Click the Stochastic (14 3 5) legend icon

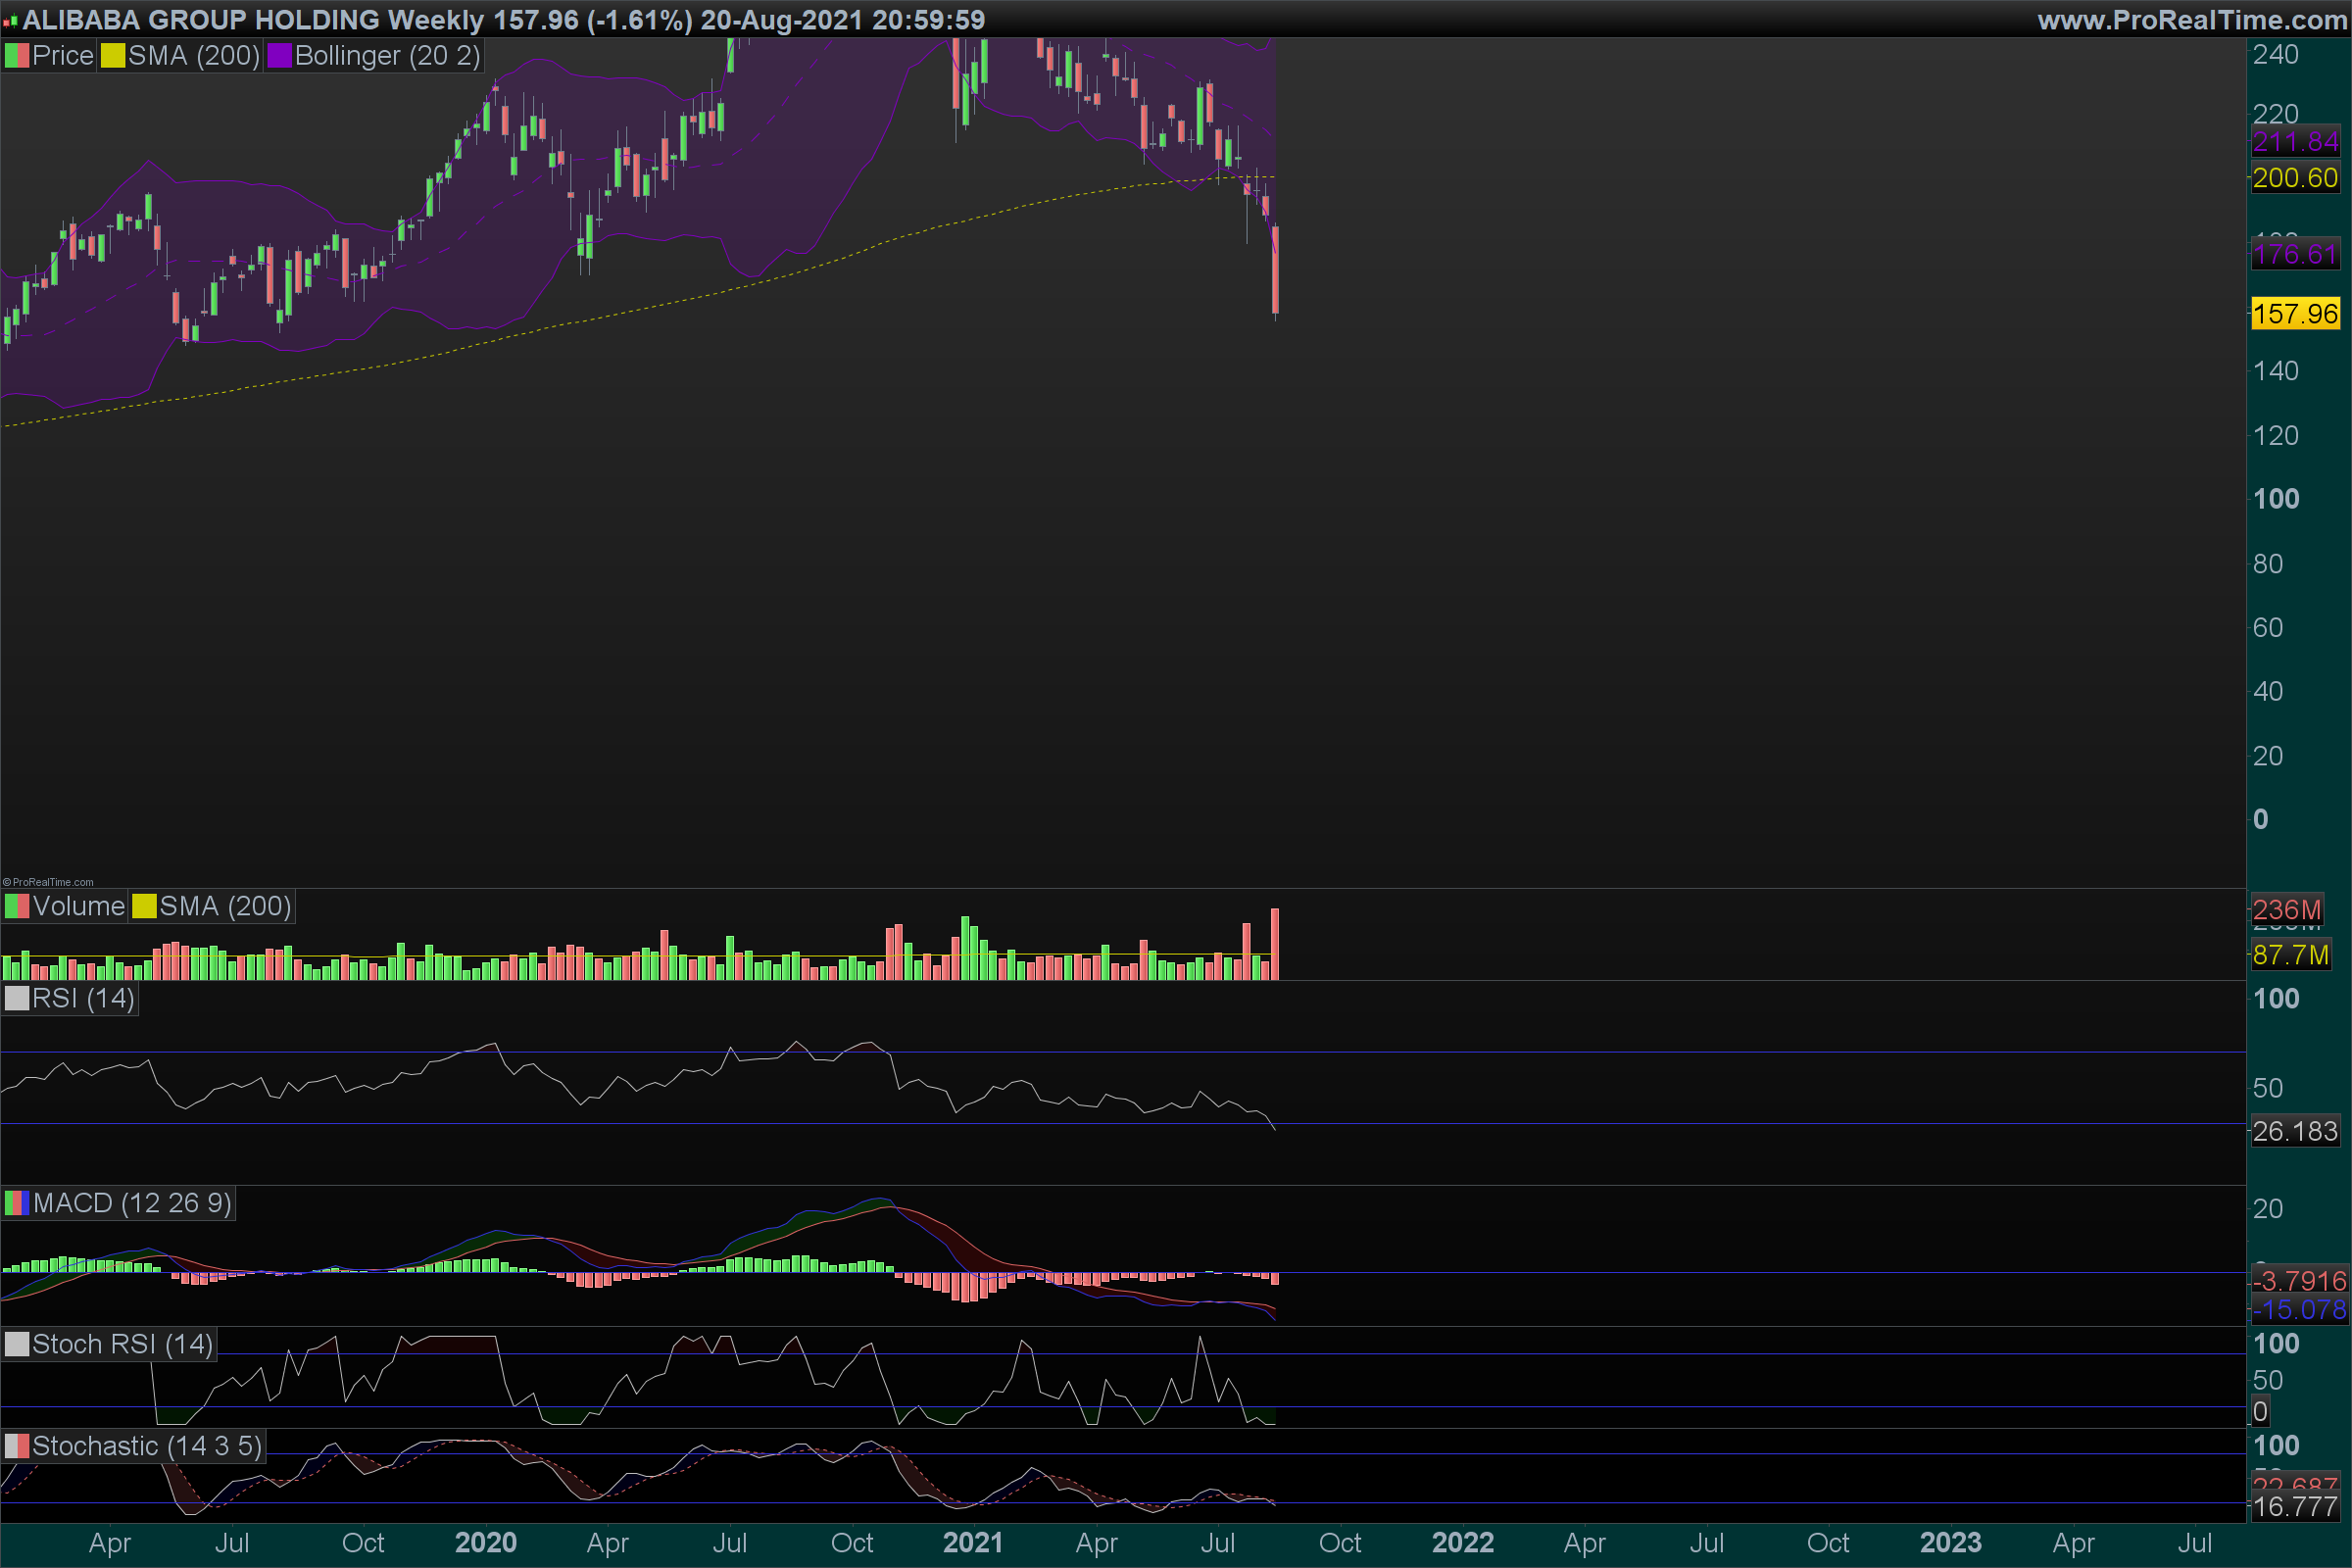coord(17,1446)
